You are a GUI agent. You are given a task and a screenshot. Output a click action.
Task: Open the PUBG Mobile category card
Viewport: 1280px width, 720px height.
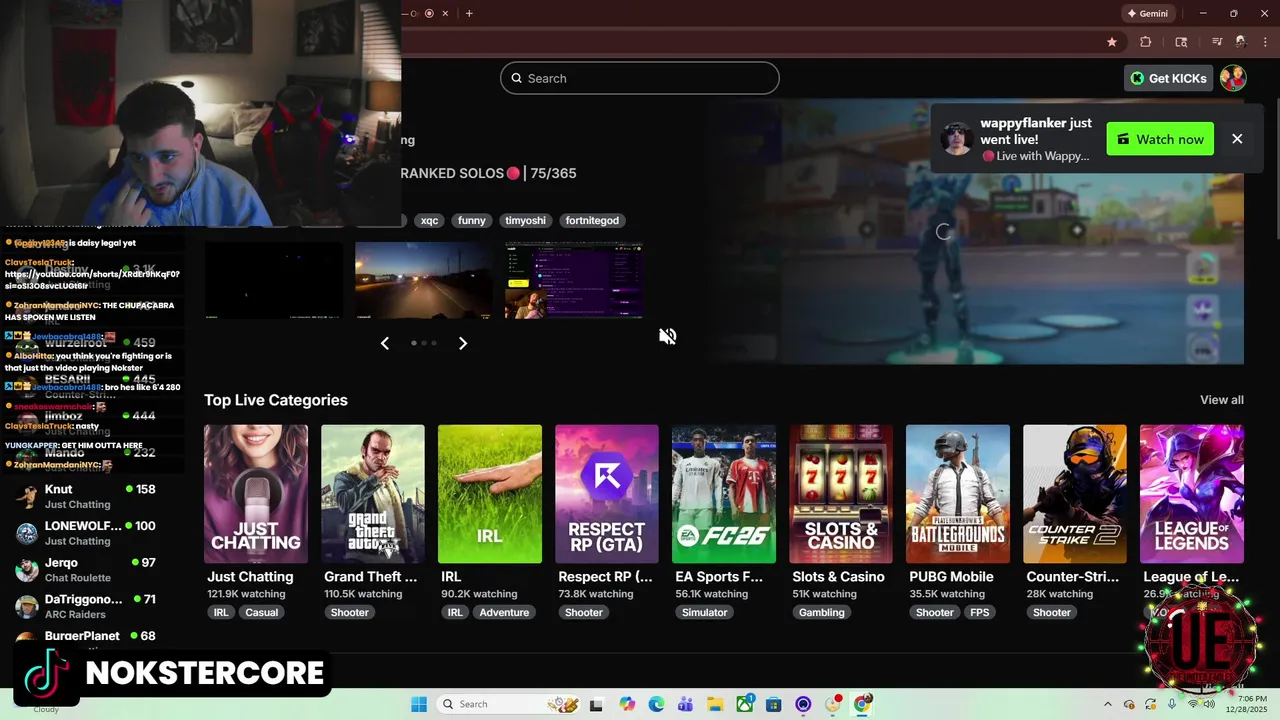[x=958, y=494]
